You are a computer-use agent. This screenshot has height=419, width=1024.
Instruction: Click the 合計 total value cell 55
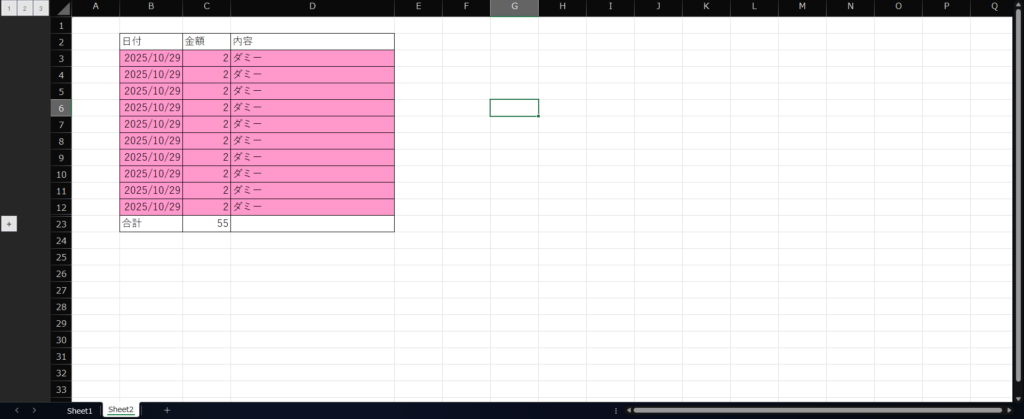(206, 224)
